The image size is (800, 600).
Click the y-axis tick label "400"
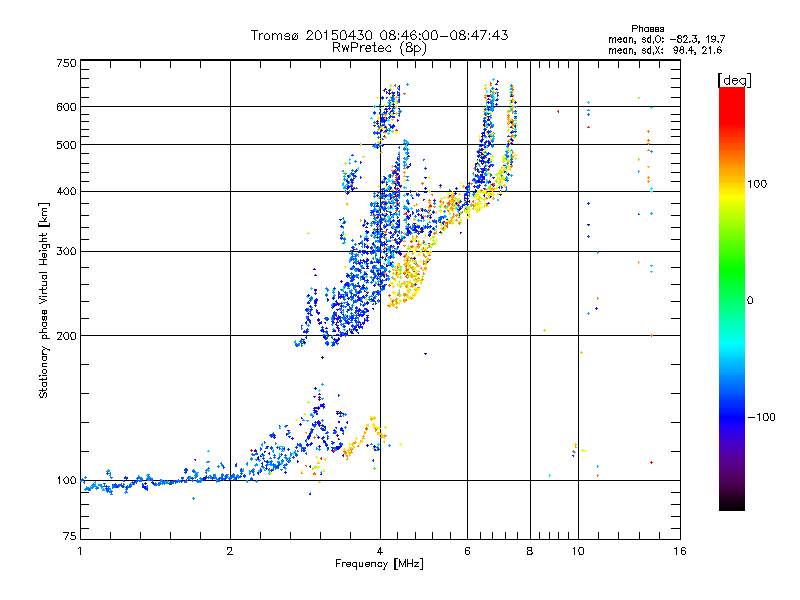(67, 192)
